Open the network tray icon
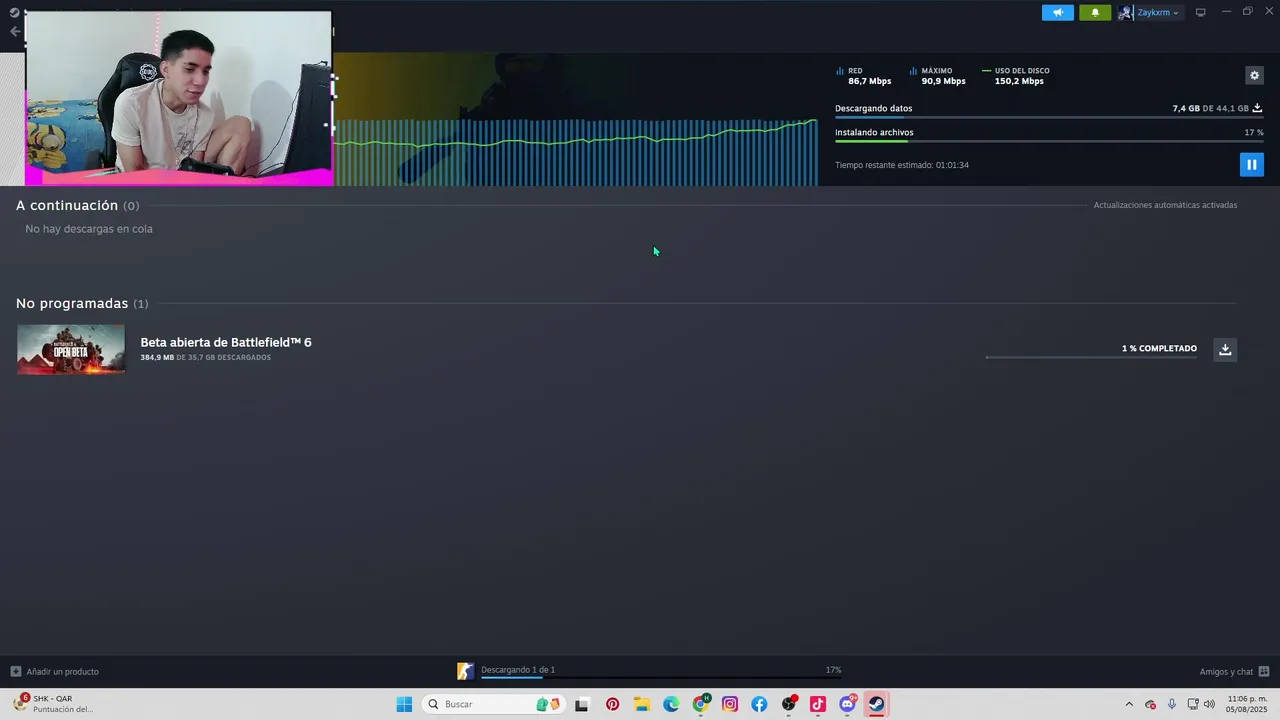The width and height of the screenshot is (1280, 720). pyautogui.click(x=1193, y=704)
